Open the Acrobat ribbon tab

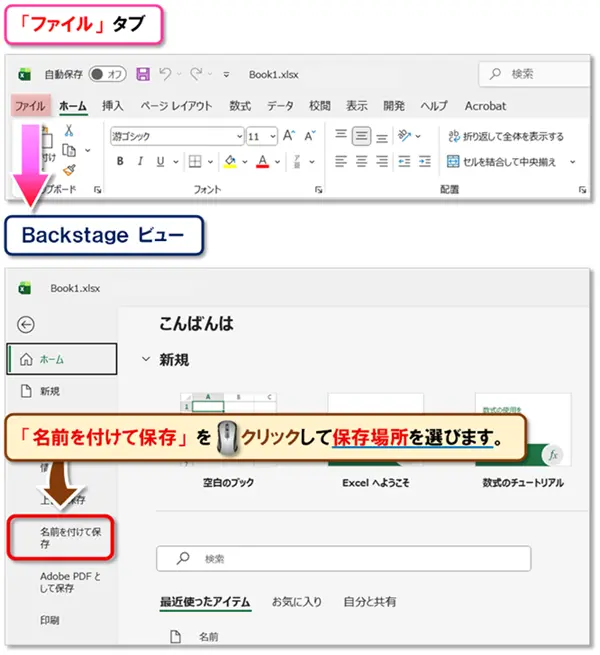(x=486, y=106)
